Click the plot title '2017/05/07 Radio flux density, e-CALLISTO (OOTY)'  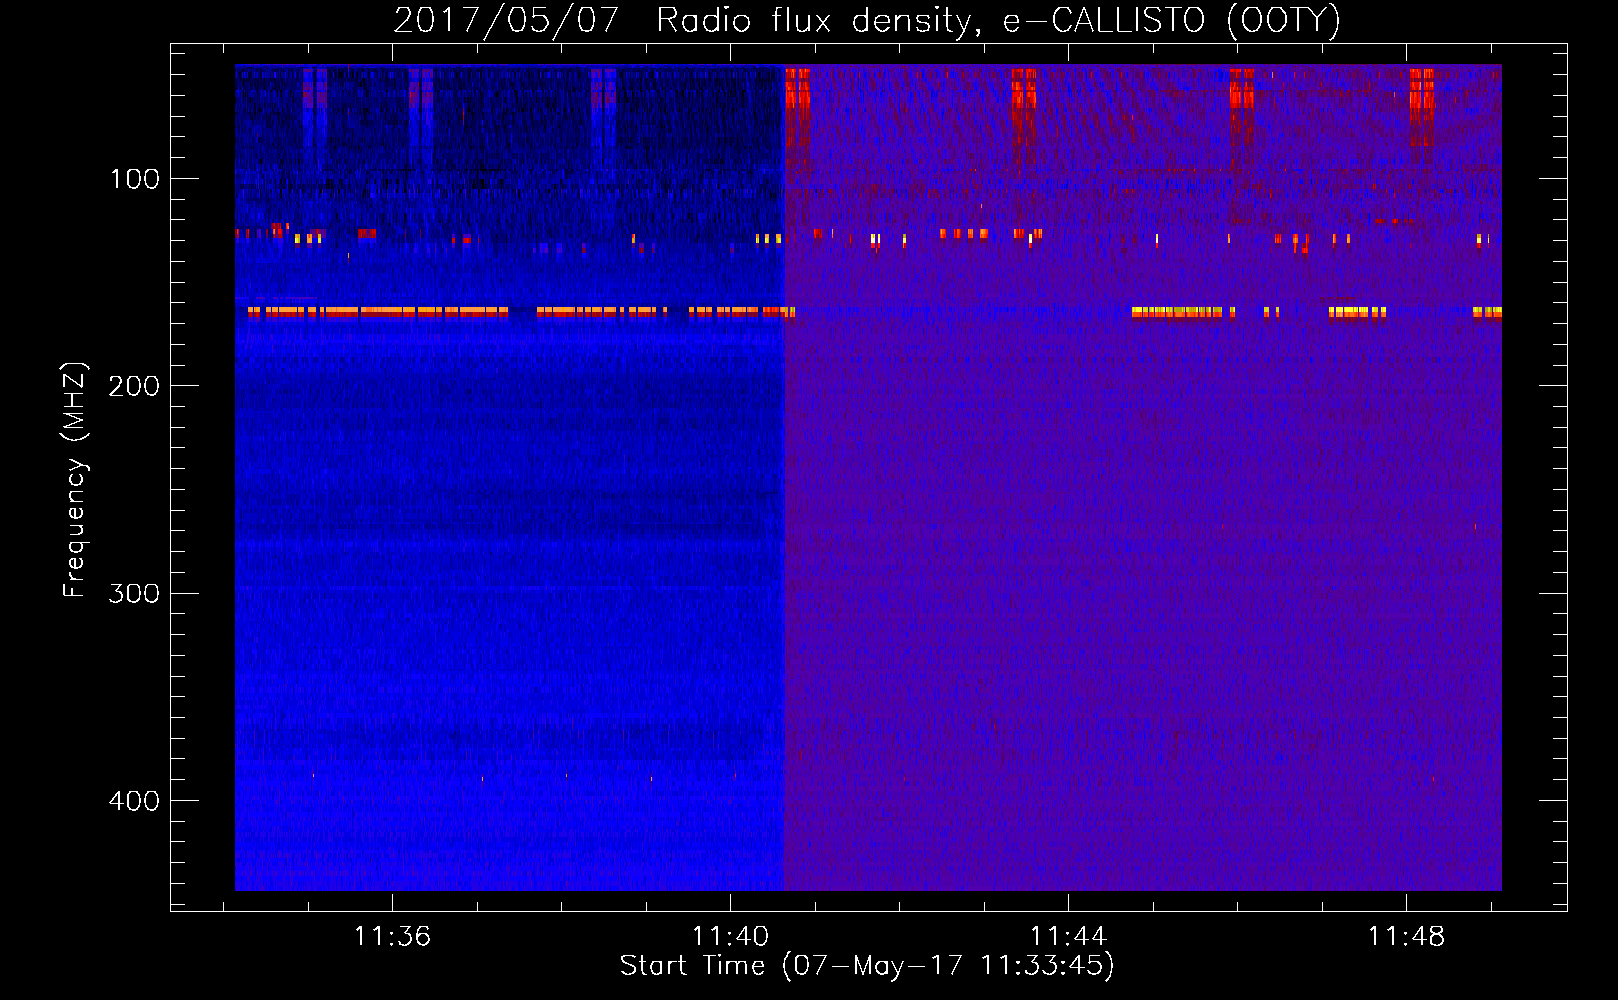pyautogui.click(x=867, y=21)
